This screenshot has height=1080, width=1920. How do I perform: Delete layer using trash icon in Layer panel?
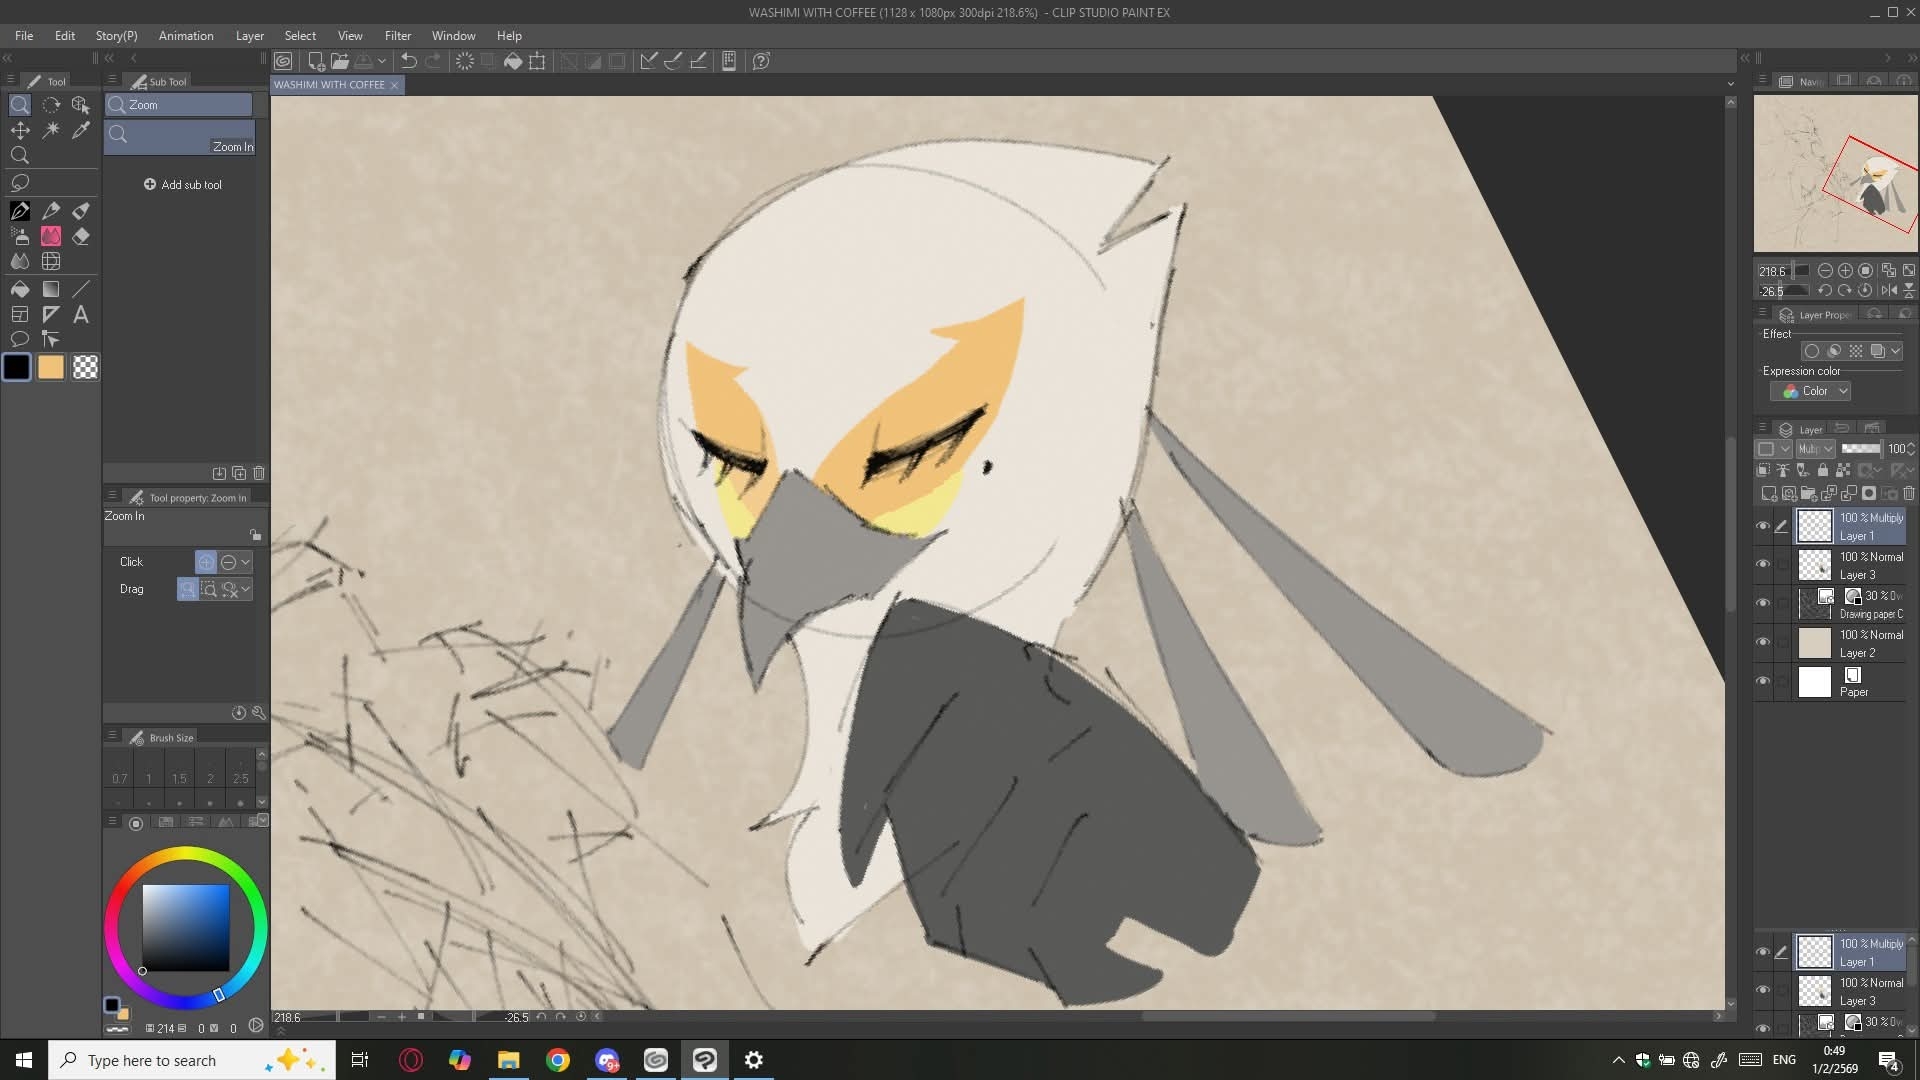click(x=1908, y=493)
